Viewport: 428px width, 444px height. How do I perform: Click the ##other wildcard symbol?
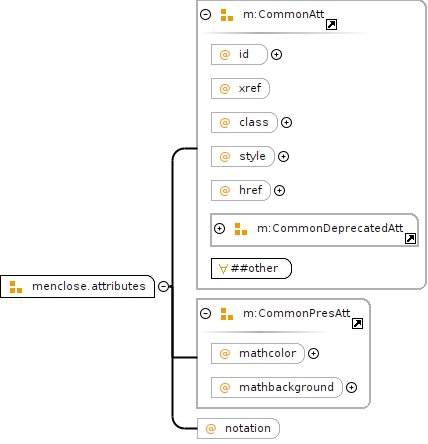click(x=223, y=268)
